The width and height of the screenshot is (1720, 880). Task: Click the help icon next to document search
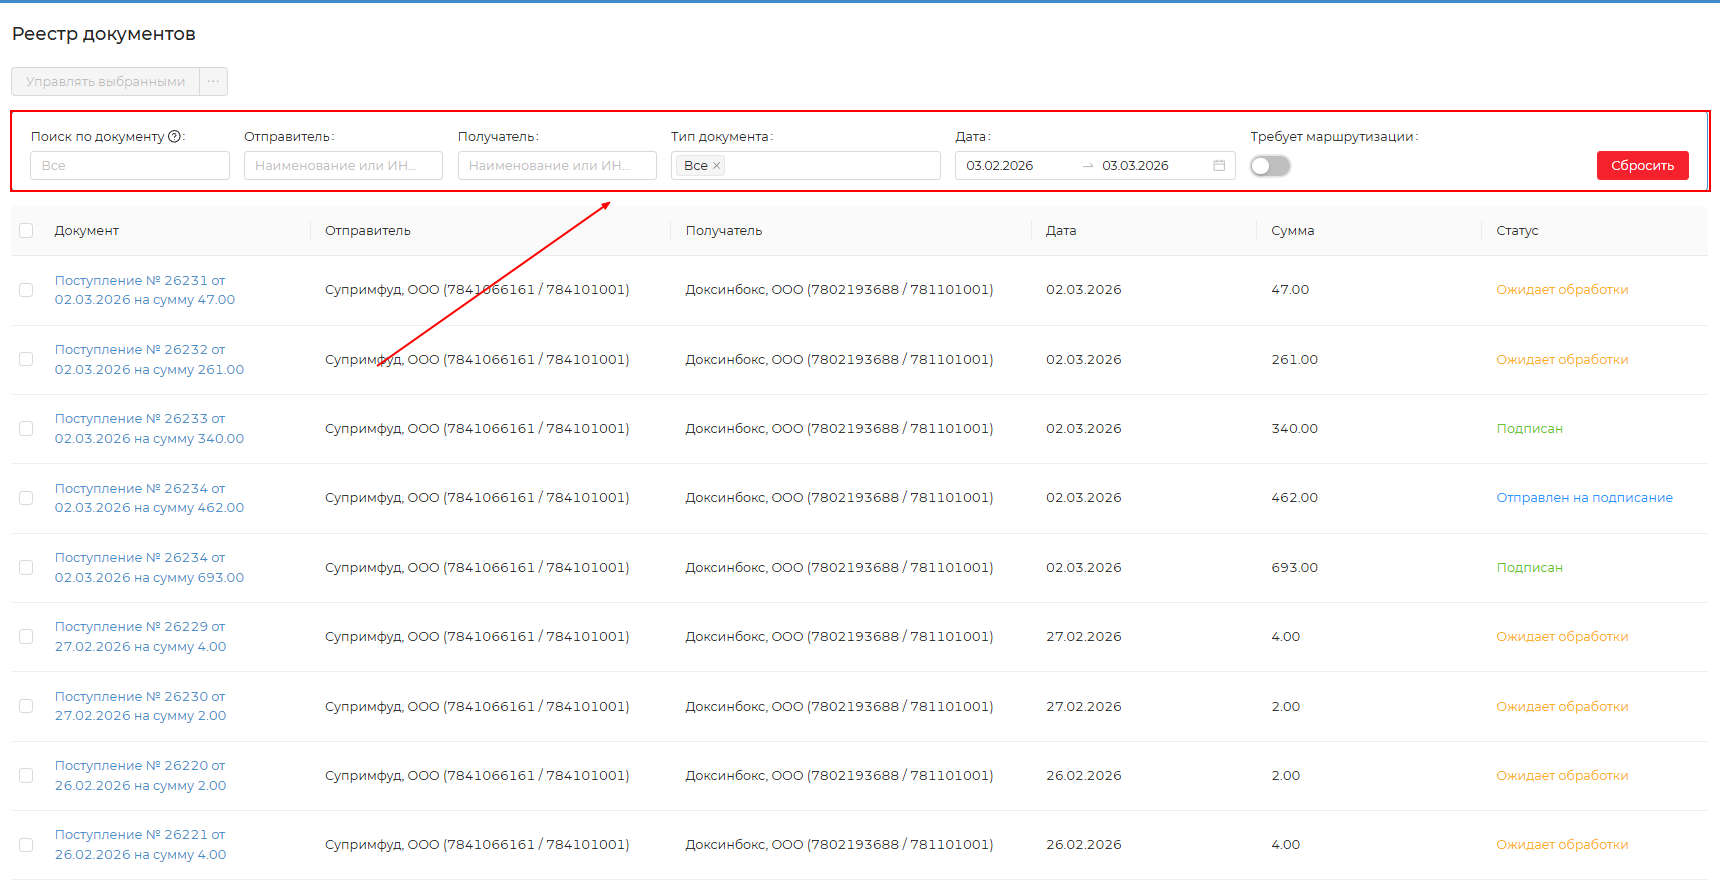point(175,137)
